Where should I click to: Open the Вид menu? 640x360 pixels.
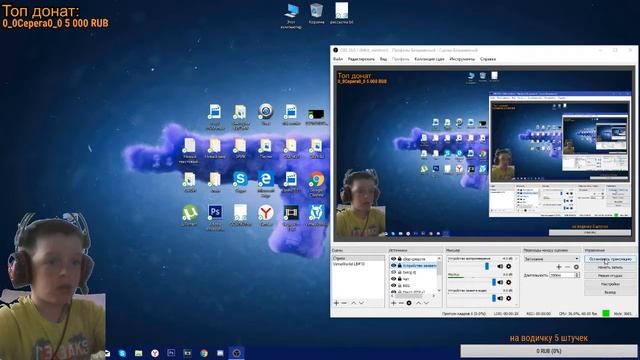click(383, 59)
